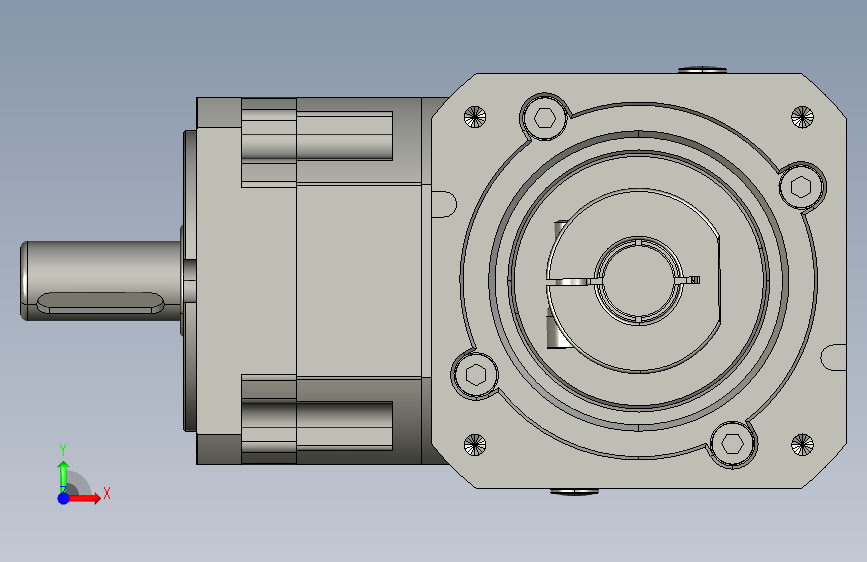Pick the hex socket bolt at the flange's lower right

pos(733,443)
